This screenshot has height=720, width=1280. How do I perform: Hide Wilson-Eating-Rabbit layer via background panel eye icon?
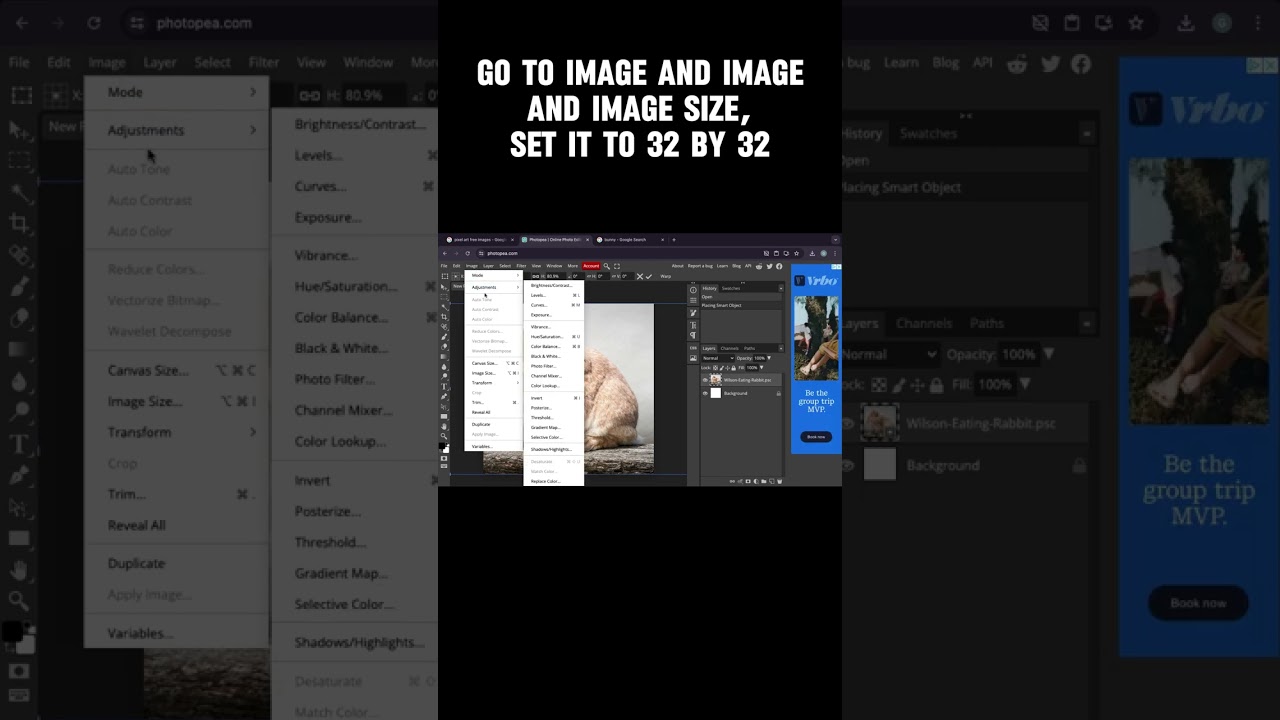point(848,423)
